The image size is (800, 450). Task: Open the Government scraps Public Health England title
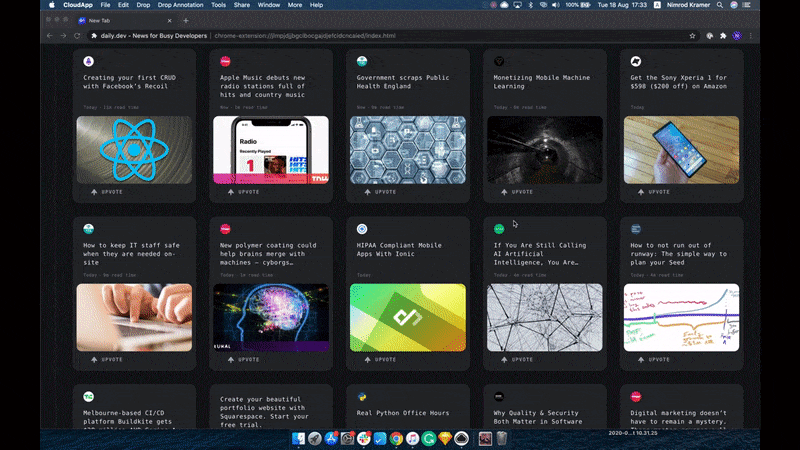tap(403, 82)
